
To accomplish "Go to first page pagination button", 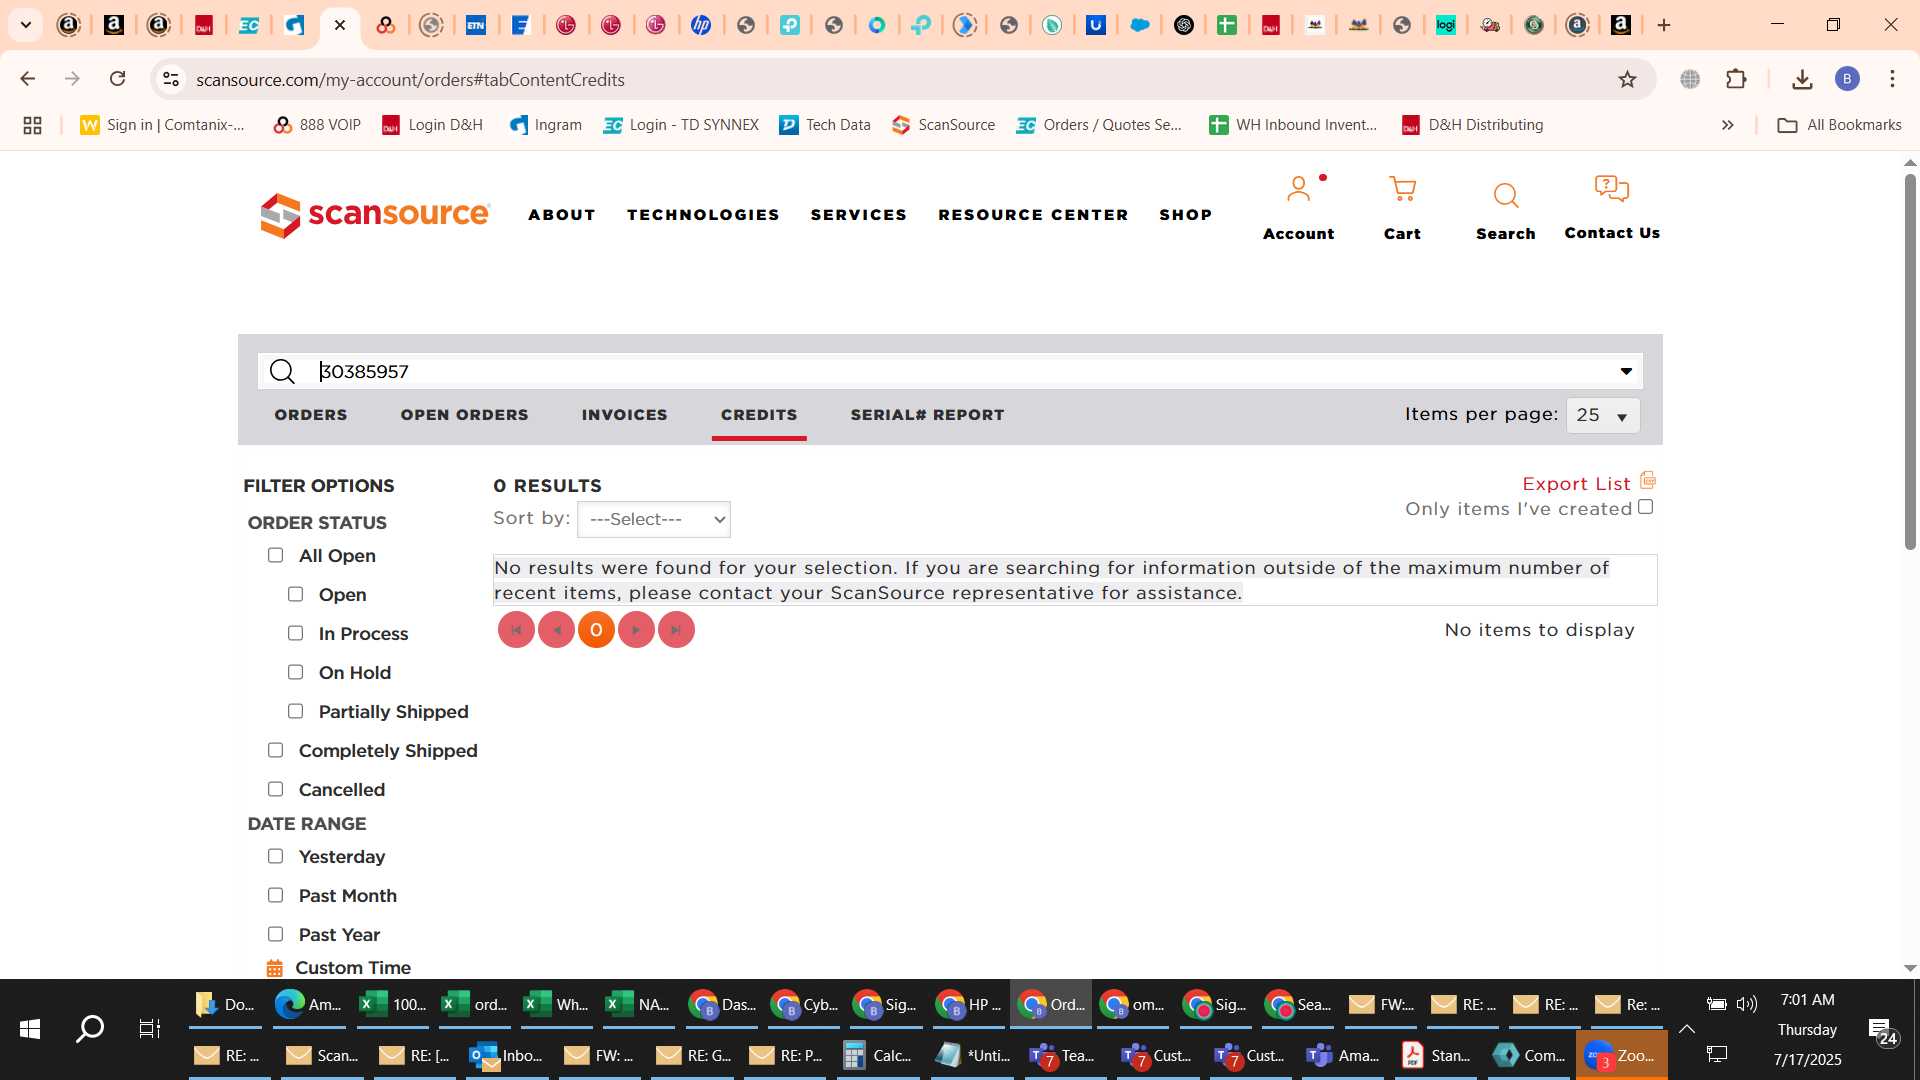I will coord(516,630).
